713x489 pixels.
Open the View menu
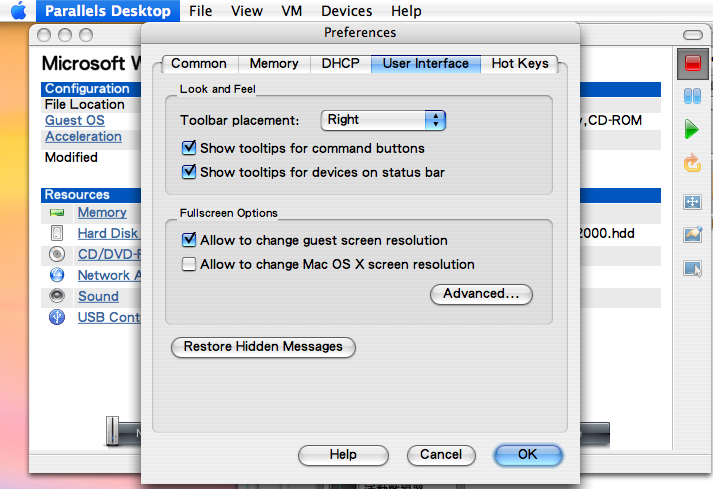click(x=247, y=10)
